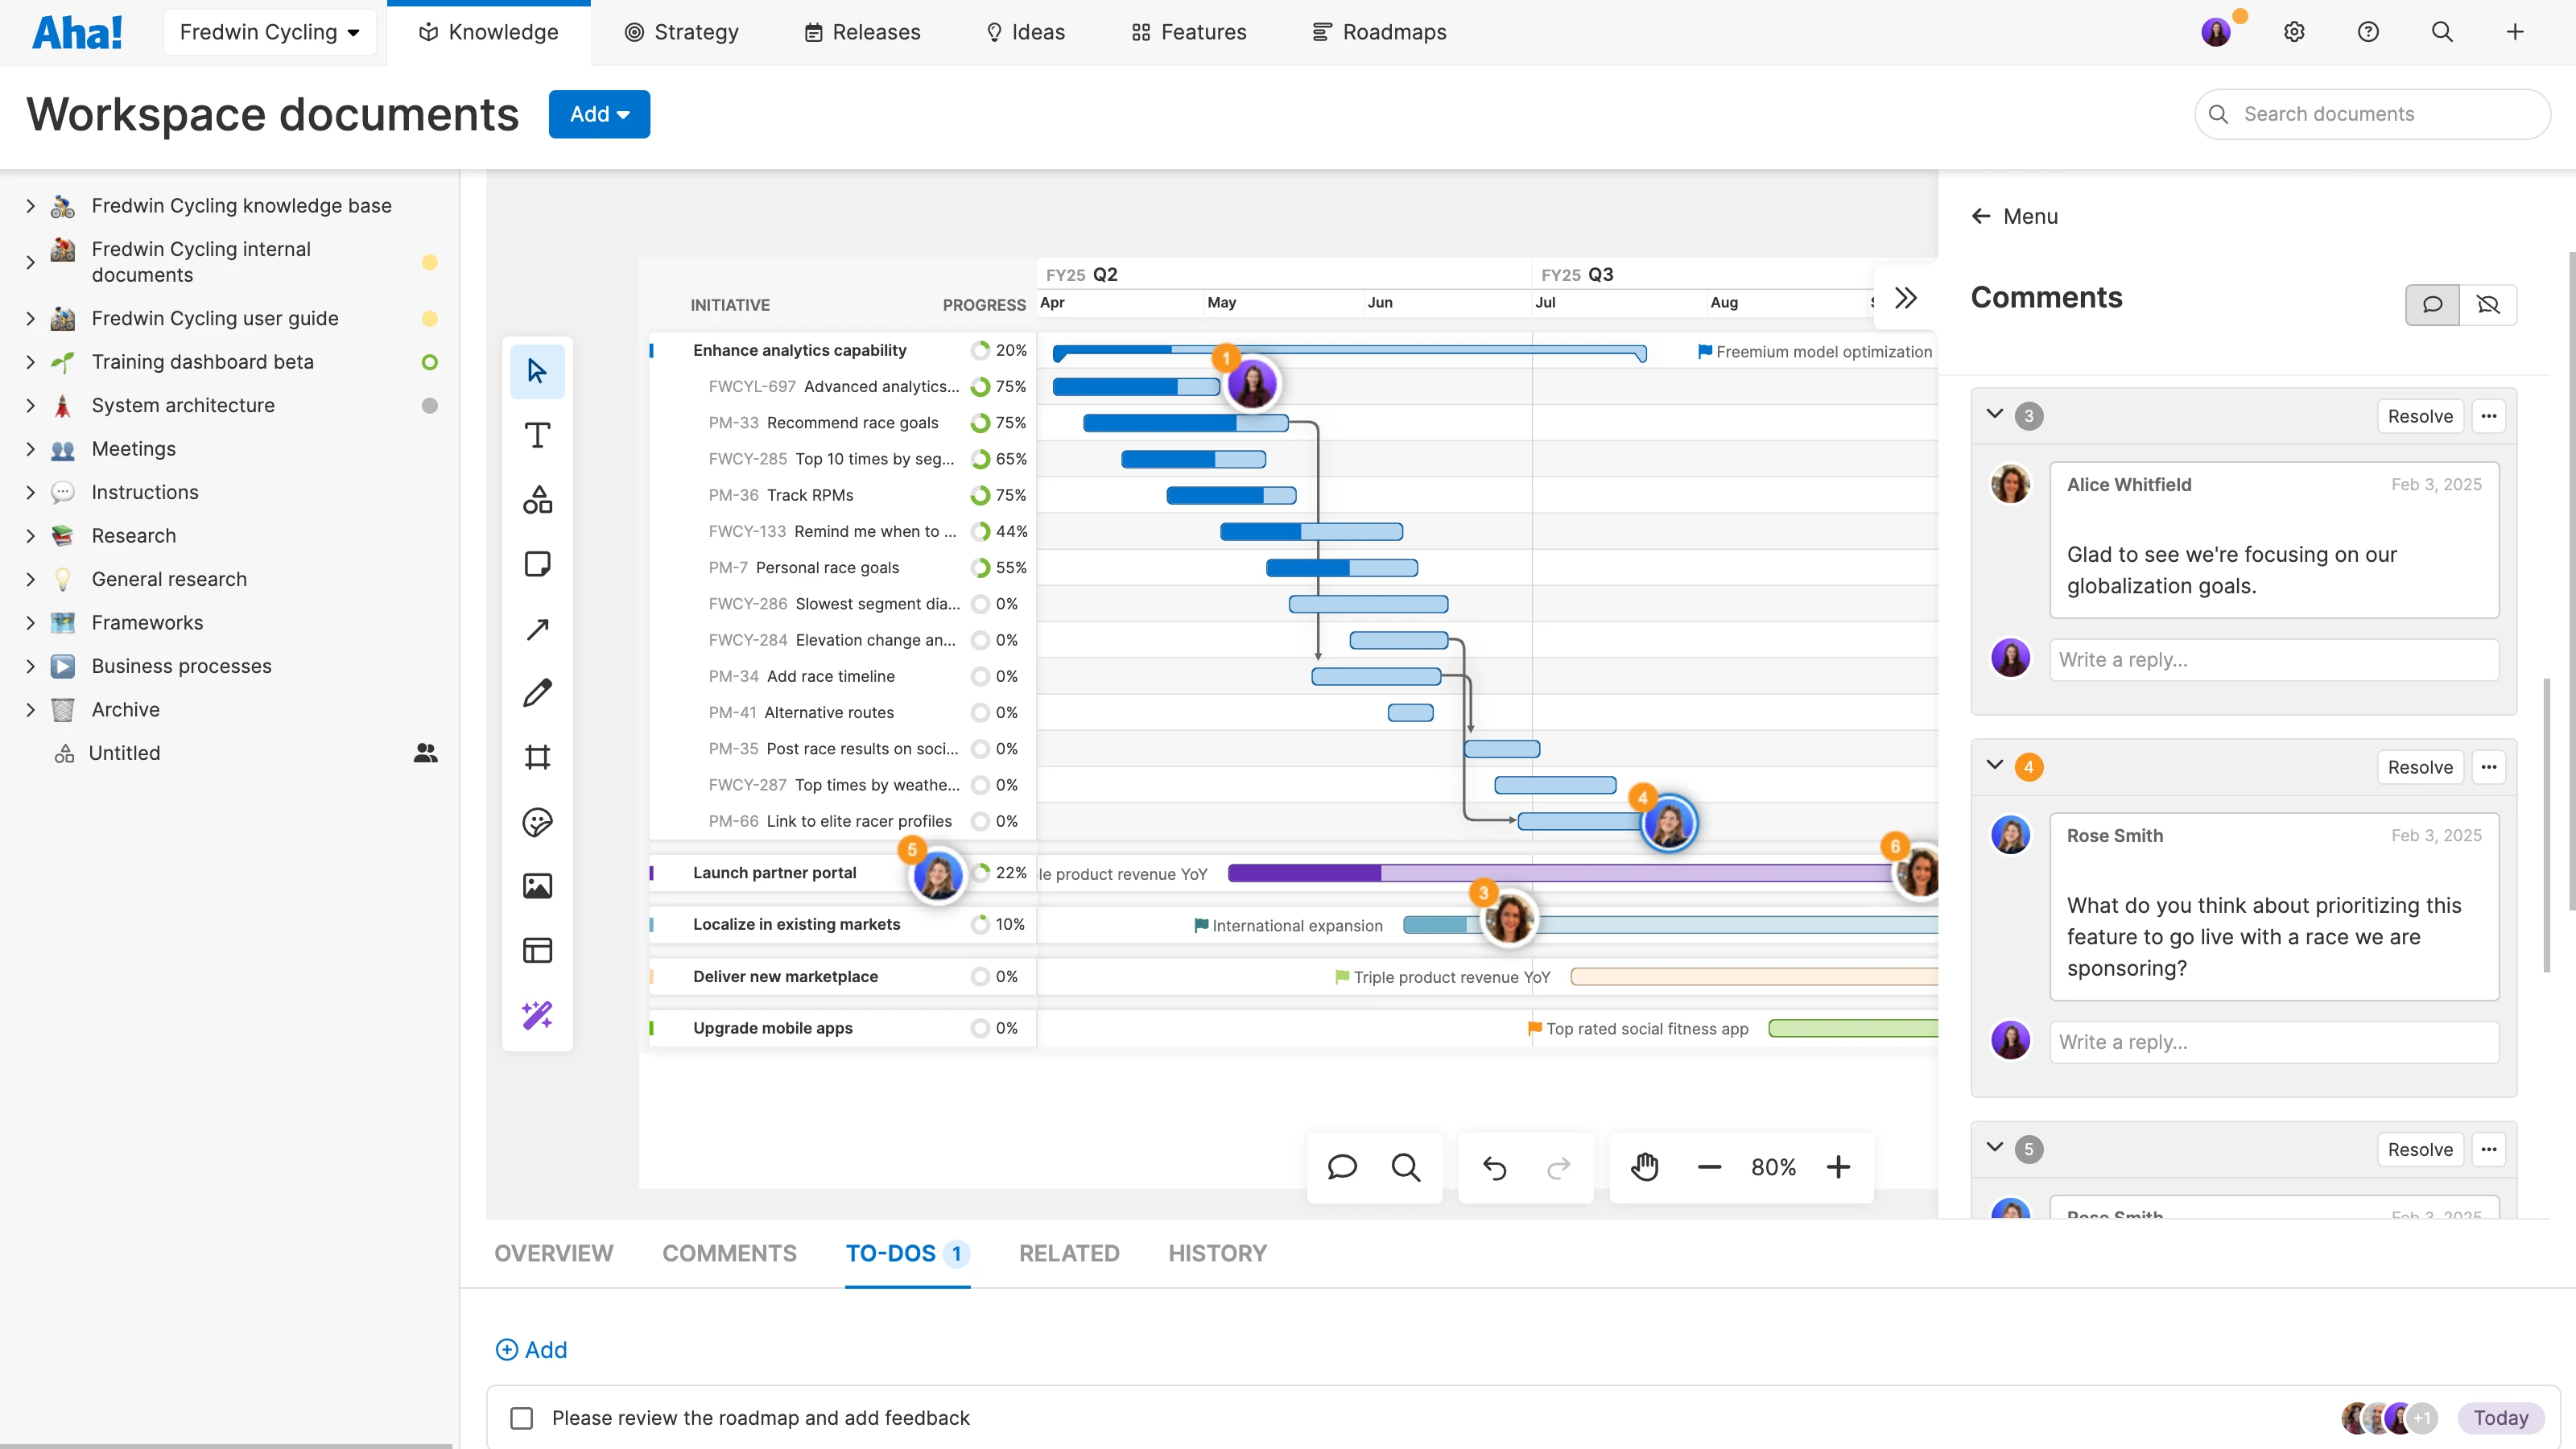Select the Frame tool

[x=537, y=757]
